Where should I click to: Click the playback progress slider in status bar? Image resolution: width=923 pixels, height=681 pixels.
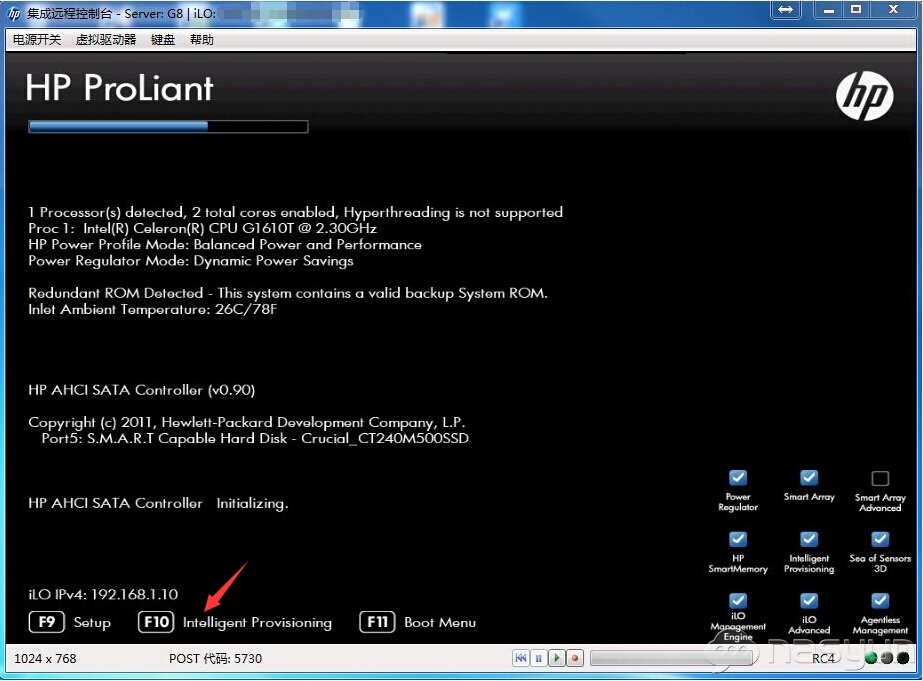671,658
